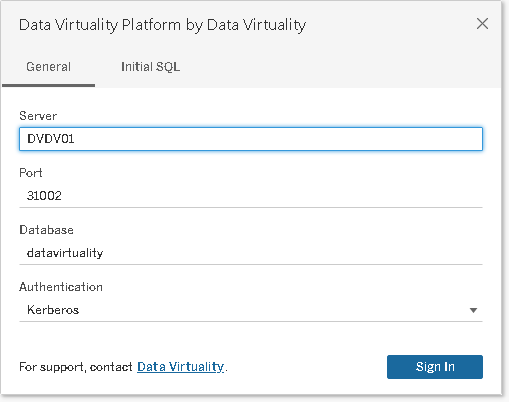Select the General tab
This screenshot has height=402, width=509.
48,67
